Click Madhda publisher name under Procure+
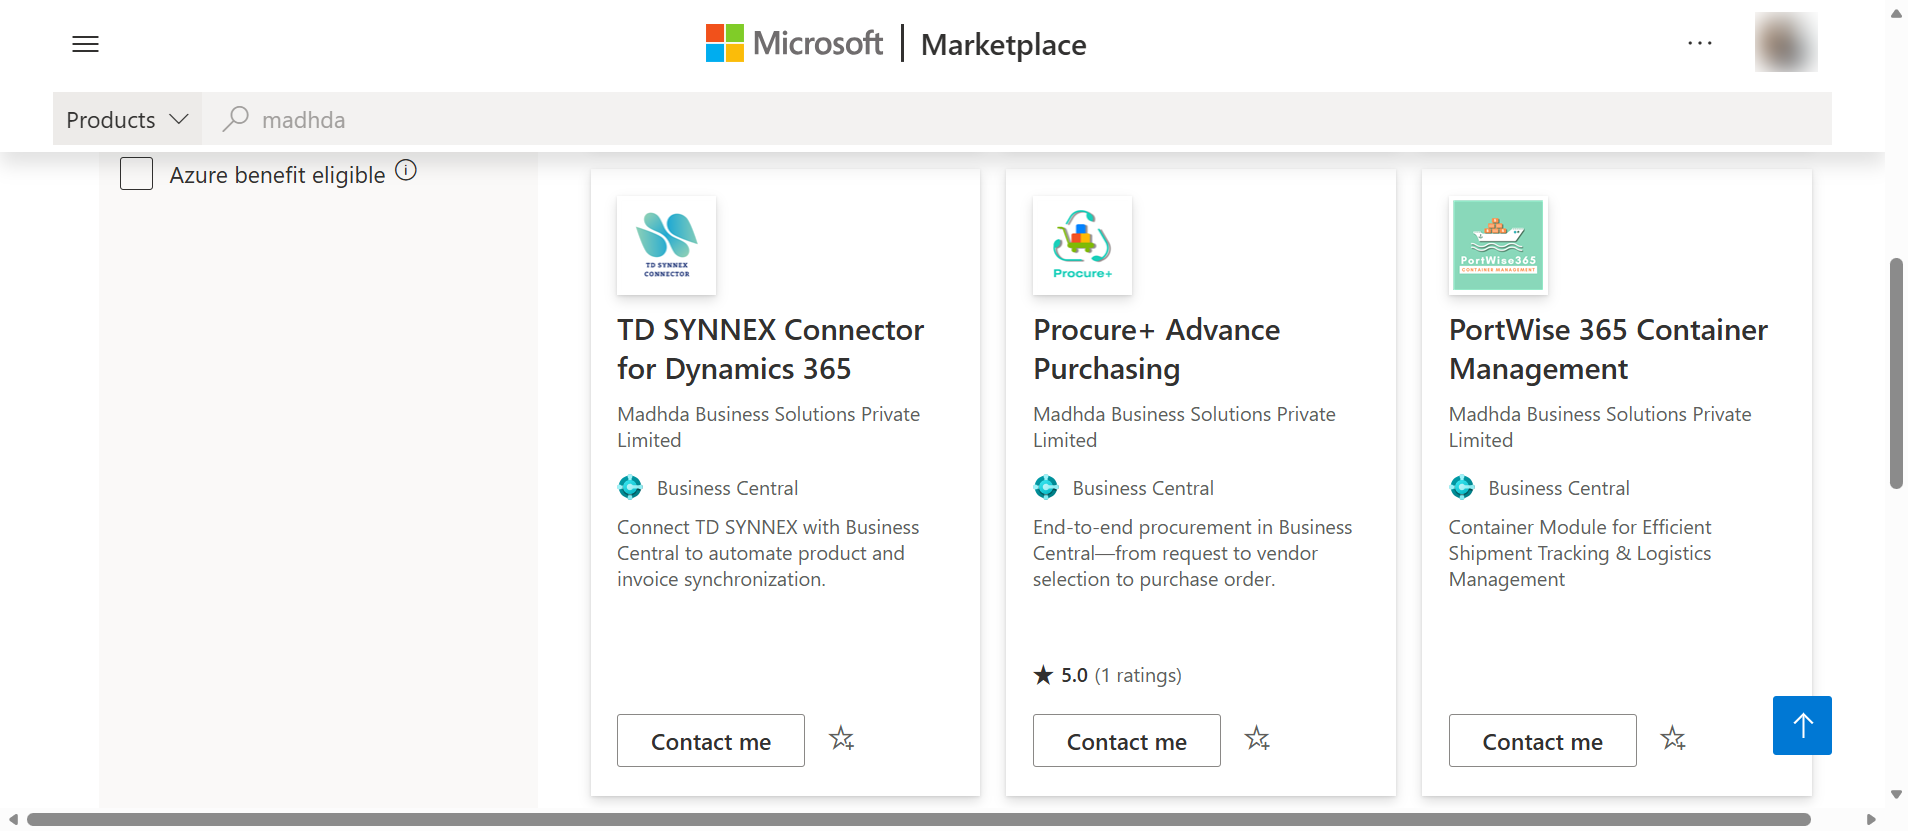 (1184, 427)
